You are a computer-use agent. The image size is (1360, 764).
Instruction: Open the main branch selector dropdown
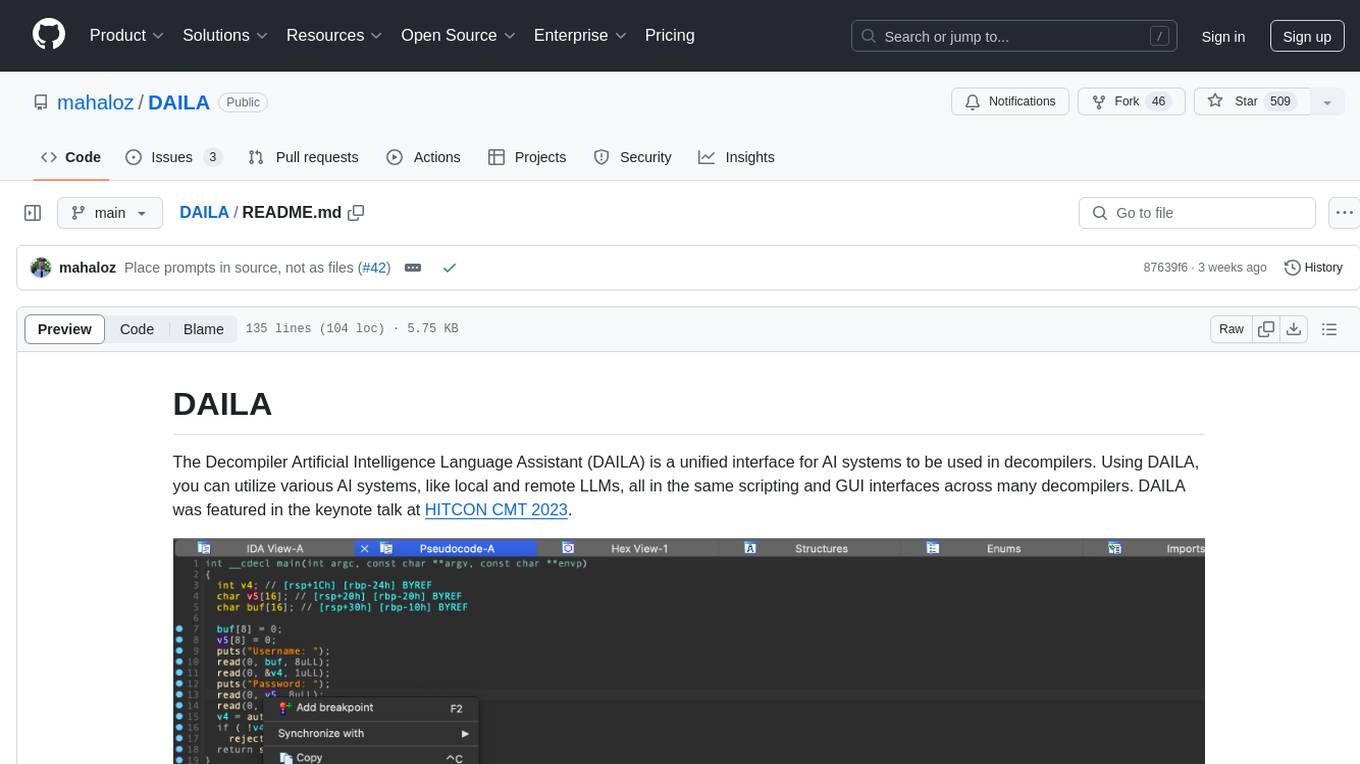point(110,213)
